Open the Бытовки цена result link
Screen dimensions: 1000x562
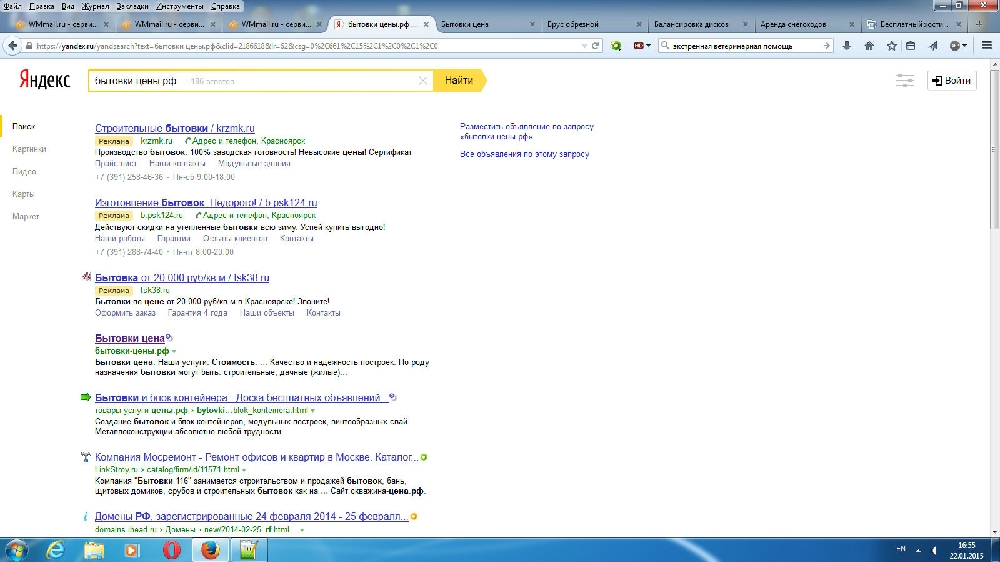click(x=129, y=338)
